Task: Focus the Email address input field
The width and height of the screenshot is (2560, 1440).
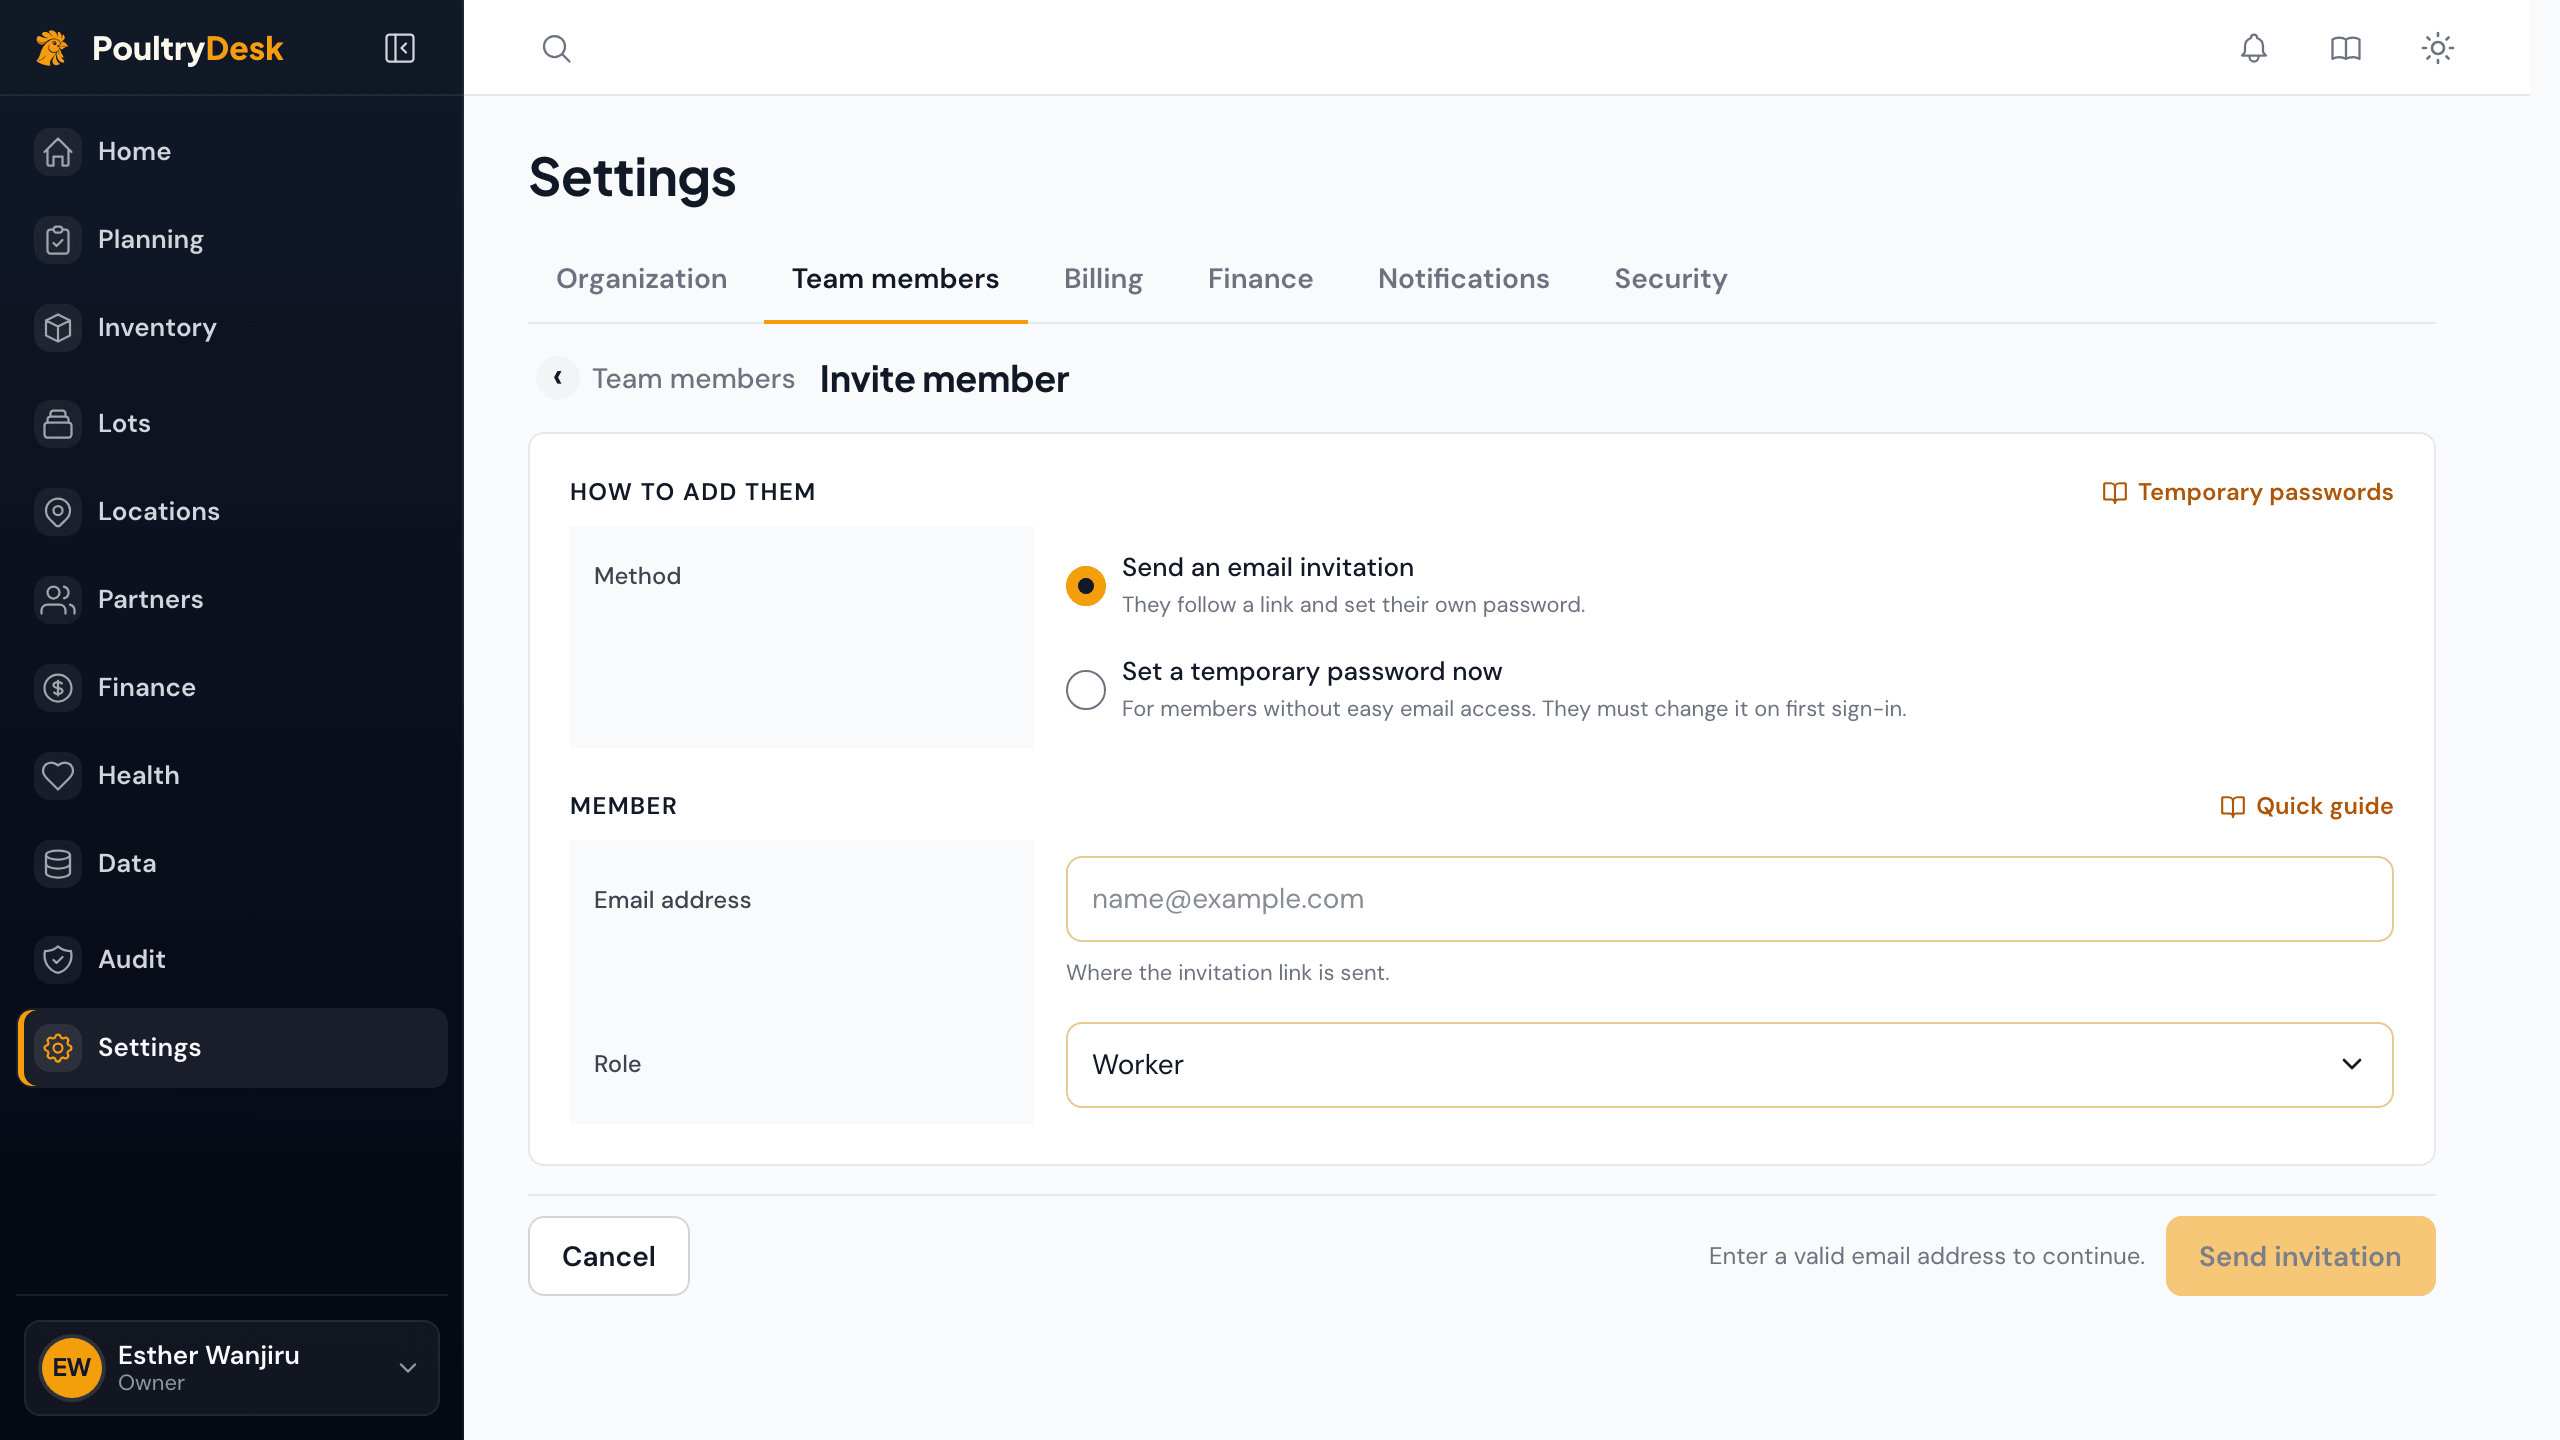Action: [x=1729, y=898]
